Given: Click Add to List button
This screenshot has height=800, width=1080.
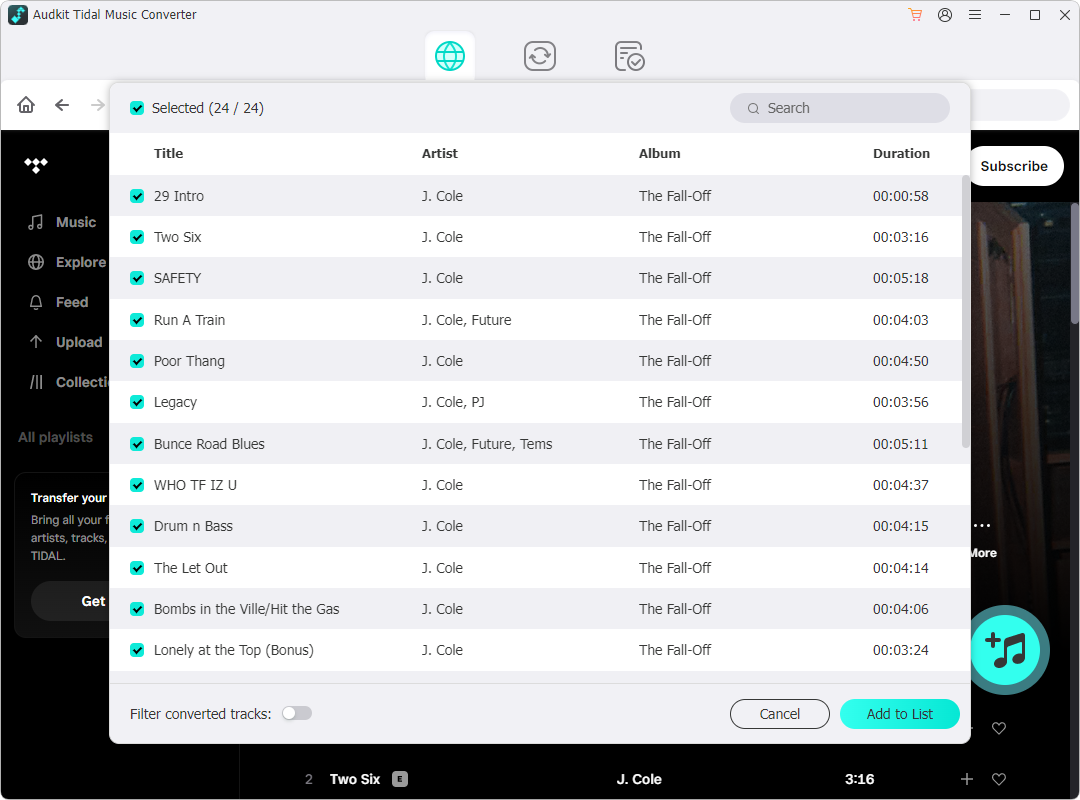Looking at the screenshot, I should [x=900, y=714].
